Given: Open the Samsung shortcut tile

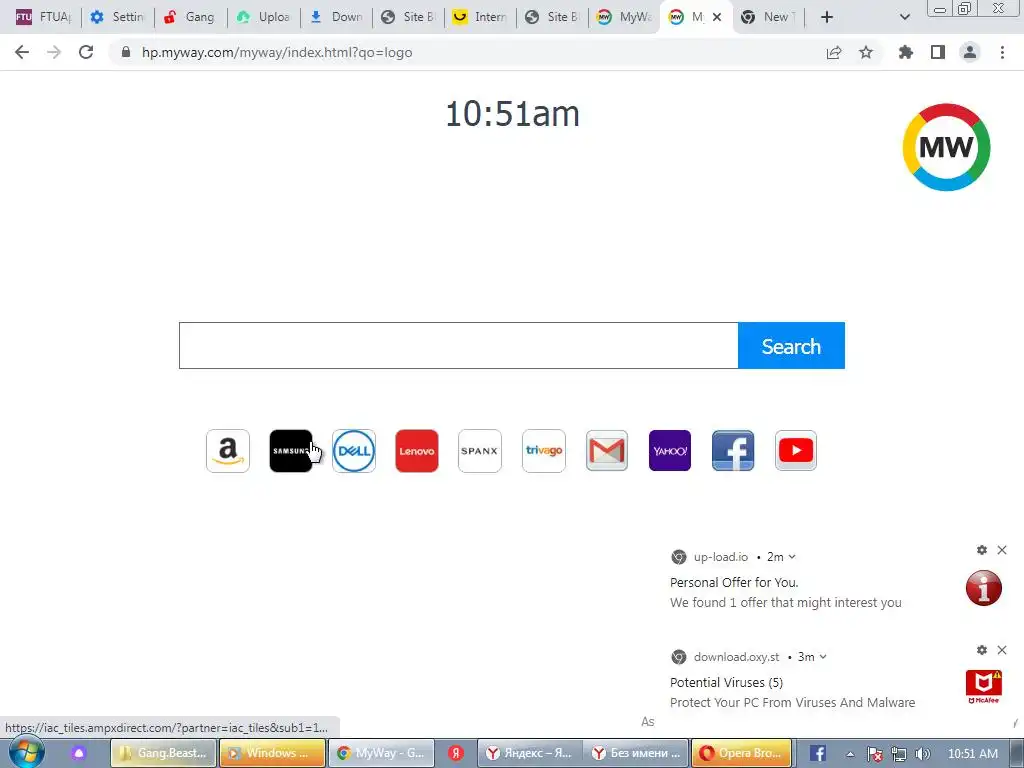Looking at the screenshot, I should point(291,451).
